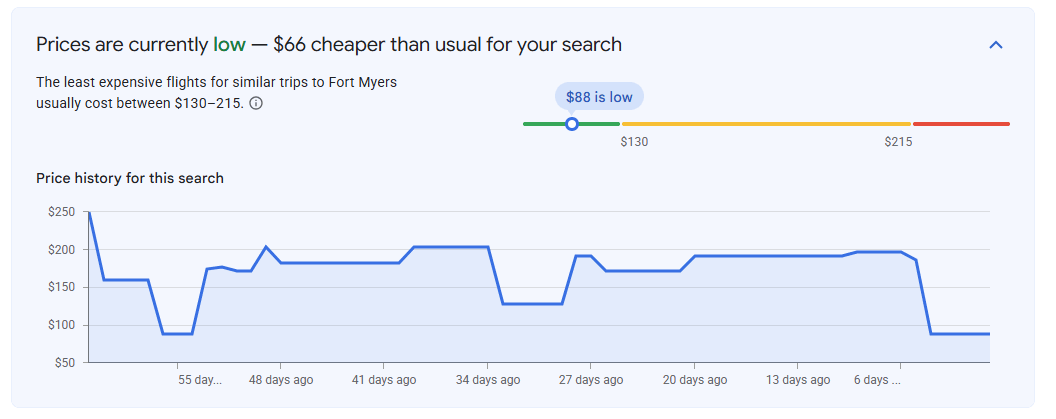Click the truncated '6 days ...' axis label
This screenshot has height=419, width=1056.
click(x=877, y=380)
